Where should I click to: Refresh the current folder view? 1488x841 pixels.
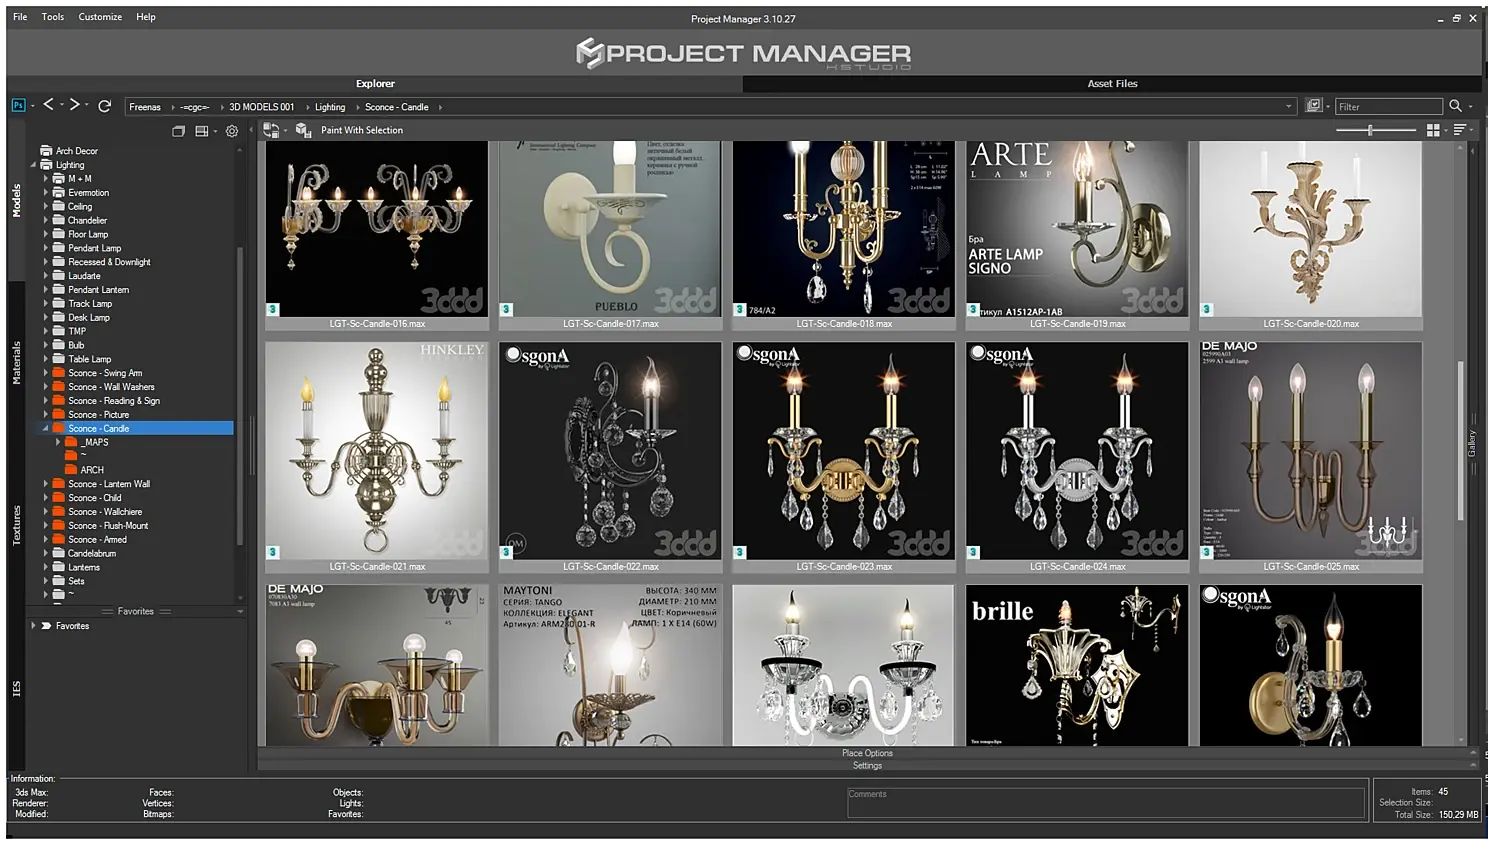(104, 106)
